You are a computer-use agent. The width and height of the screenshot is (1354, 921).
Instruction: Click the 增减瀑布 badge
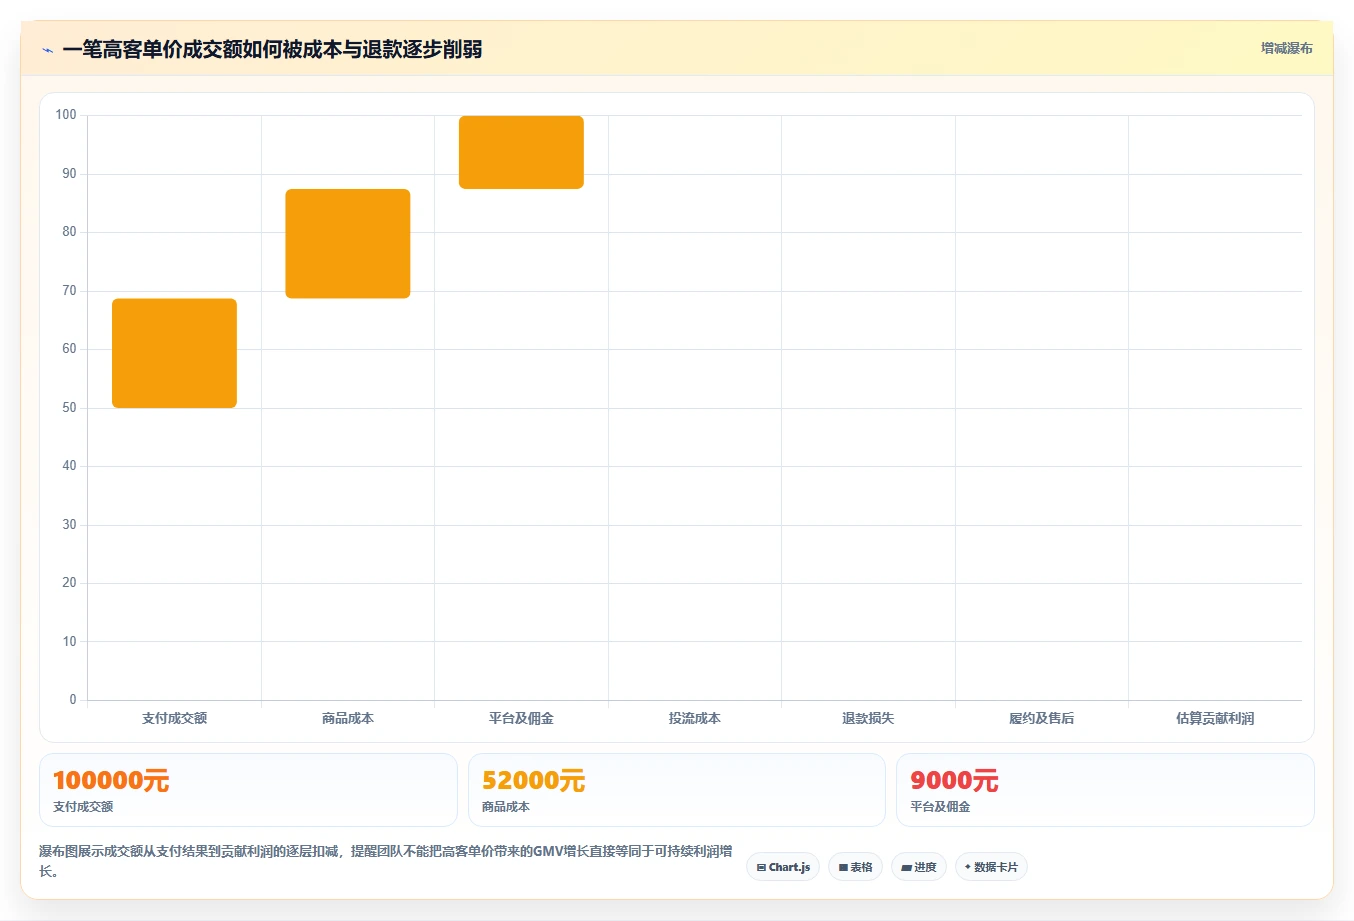point(1286,48)
